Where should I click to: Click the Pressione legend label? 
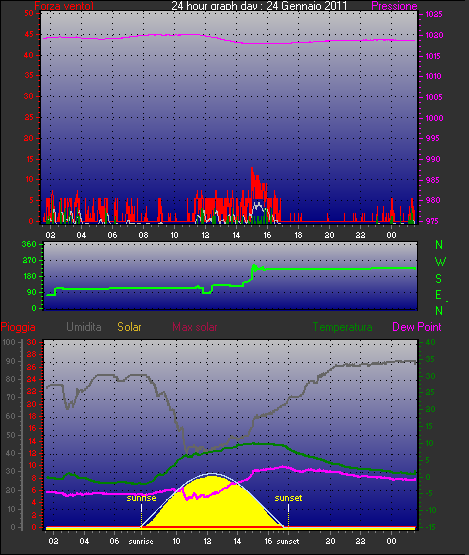394,6
